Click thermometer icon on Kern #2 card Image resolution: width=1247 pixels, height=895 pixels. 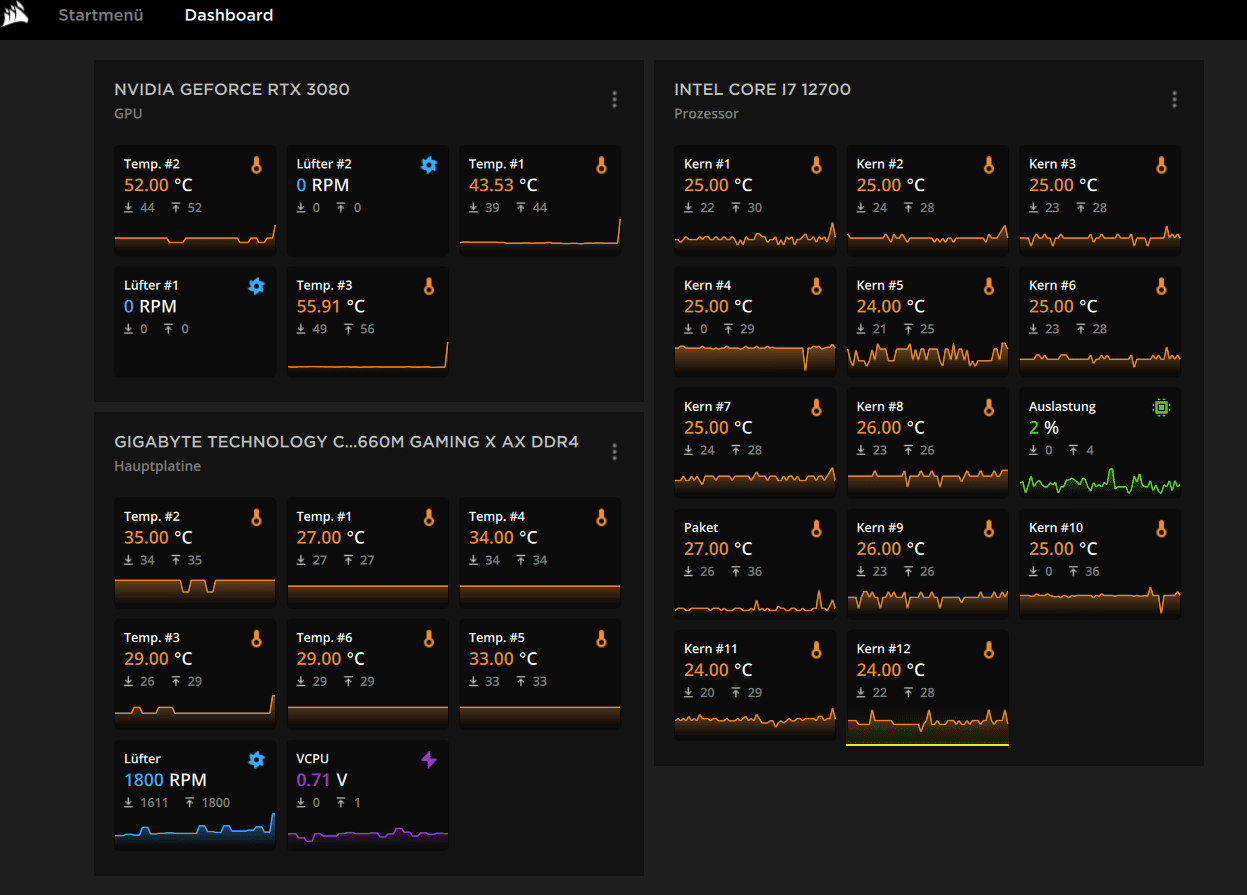tap(989, 165)
